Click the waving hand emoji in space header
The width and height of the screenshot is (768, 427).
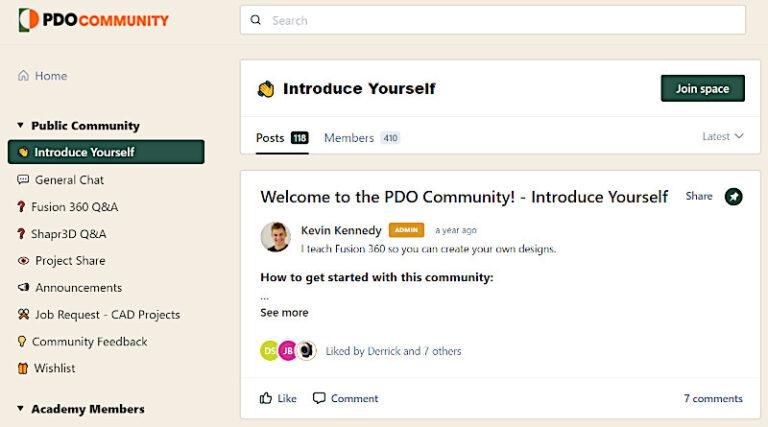[266, 89]
